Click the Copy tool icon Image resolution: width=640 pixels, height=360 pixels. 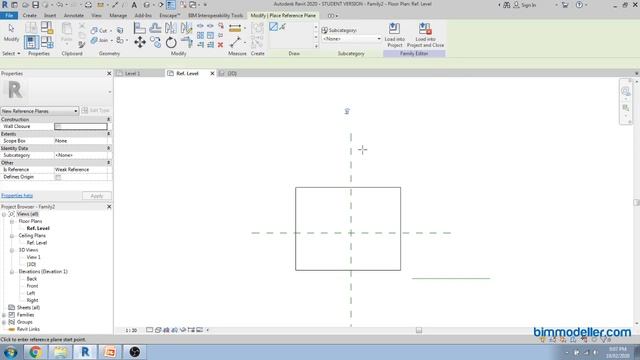click(156, 42)
